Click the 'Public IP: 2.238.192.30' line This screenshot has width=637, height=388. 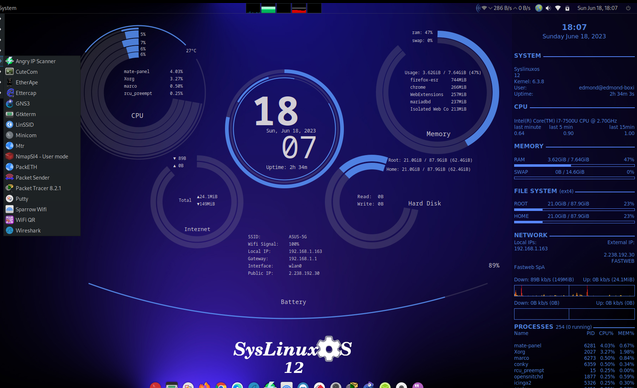tap(284, 273)
